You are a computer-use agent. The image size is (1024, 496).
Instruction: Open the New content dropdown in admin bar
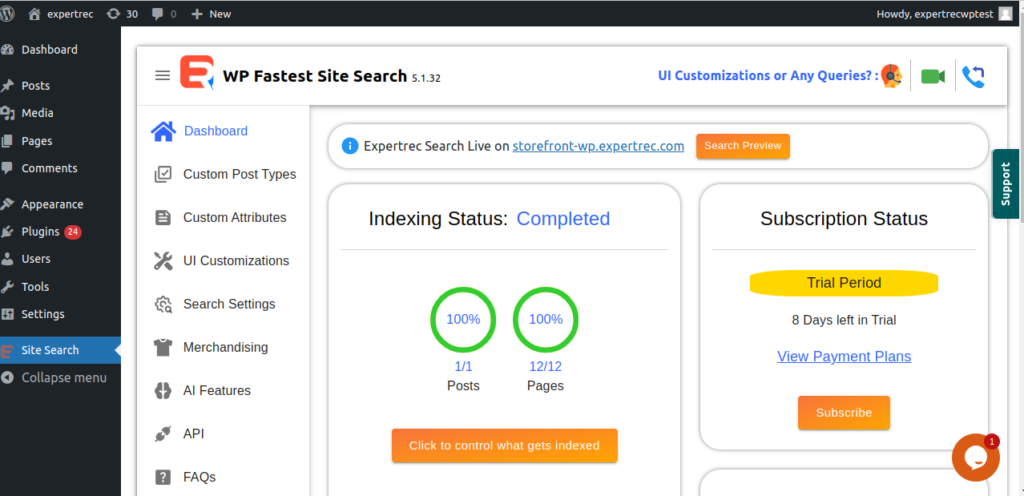pos(211,14)
